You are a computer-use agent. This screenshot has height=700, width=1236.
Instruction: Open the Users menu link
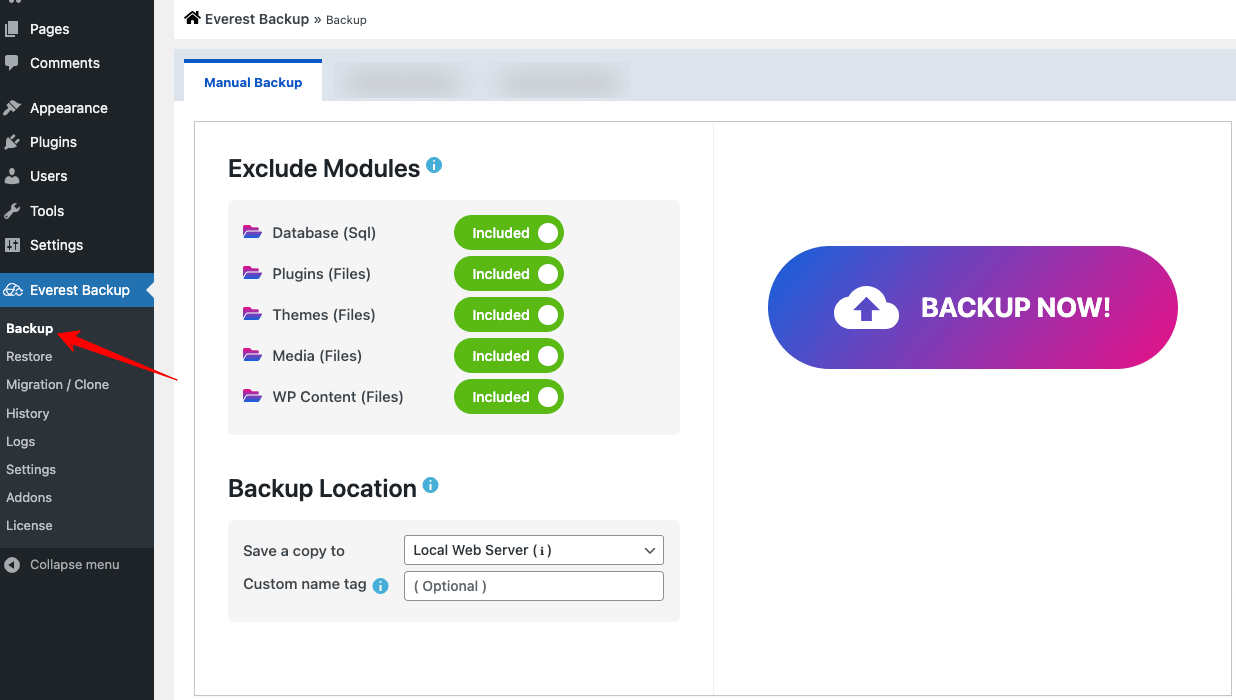[49, 176]
